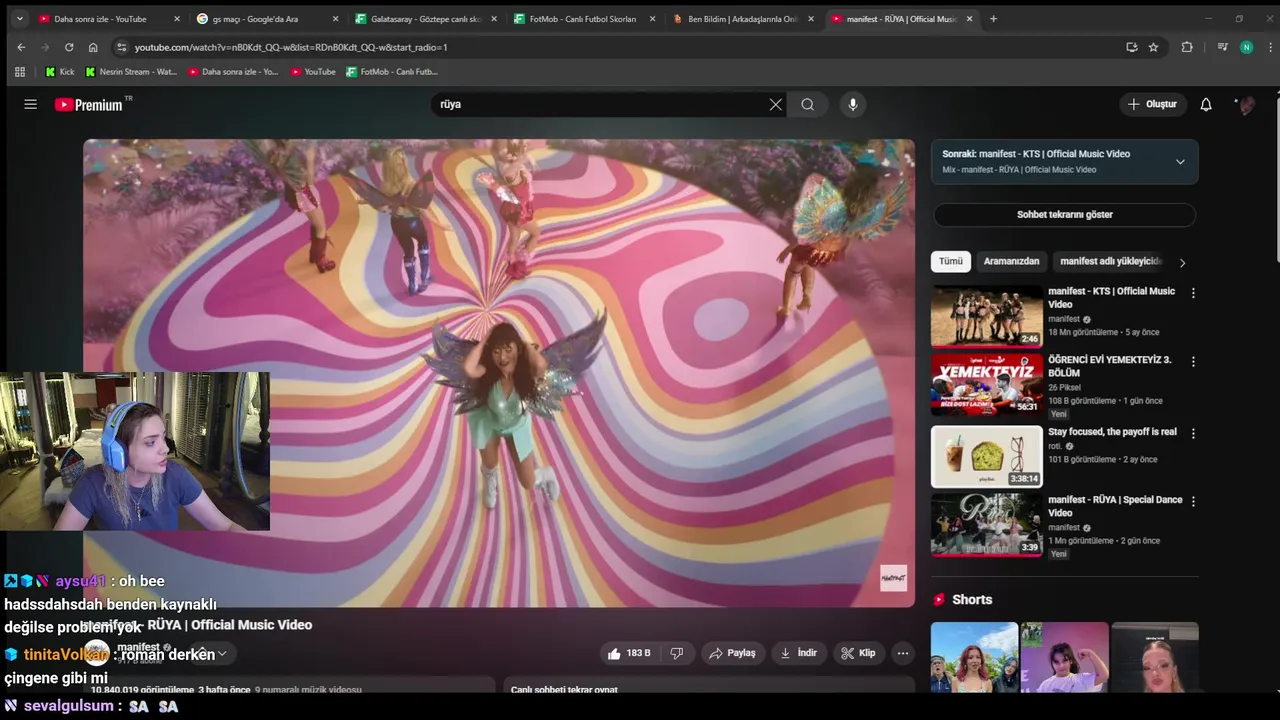
Task: Open the notifications bell
Action: click(1206, 104)
